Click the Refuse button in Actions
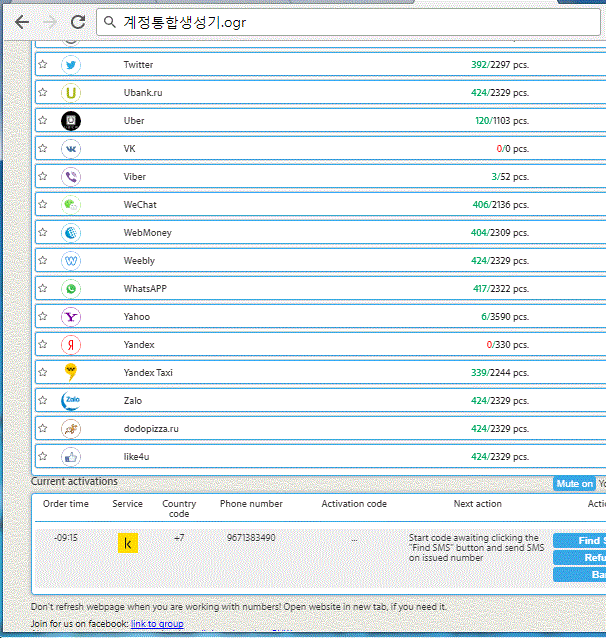Image resolution: width=606 pixels, height=638 pixels. [580, 557]
